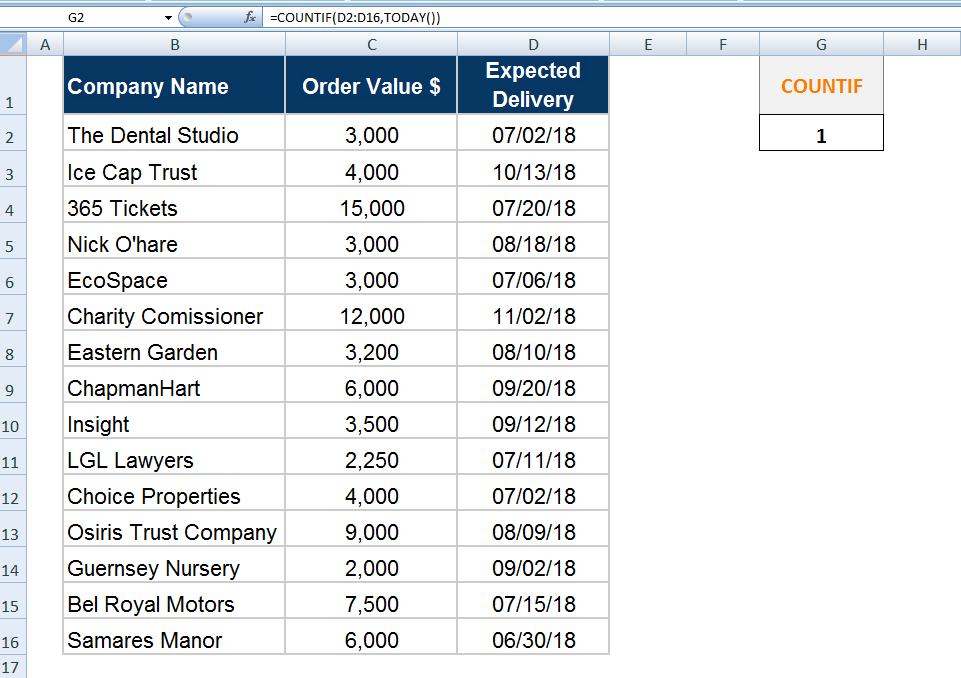Click the 06/30/18 delivery date cell
This screenshot has height=678, width=961.
pos(533,640)
